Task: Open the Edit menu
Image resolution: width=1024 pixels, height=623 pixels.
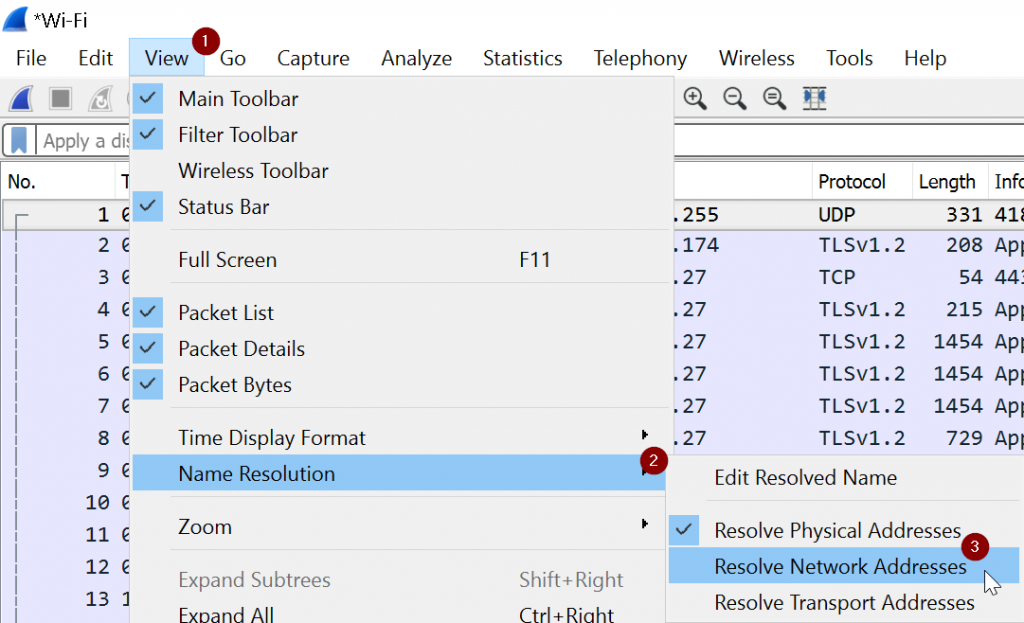Action: click(95, 58)
